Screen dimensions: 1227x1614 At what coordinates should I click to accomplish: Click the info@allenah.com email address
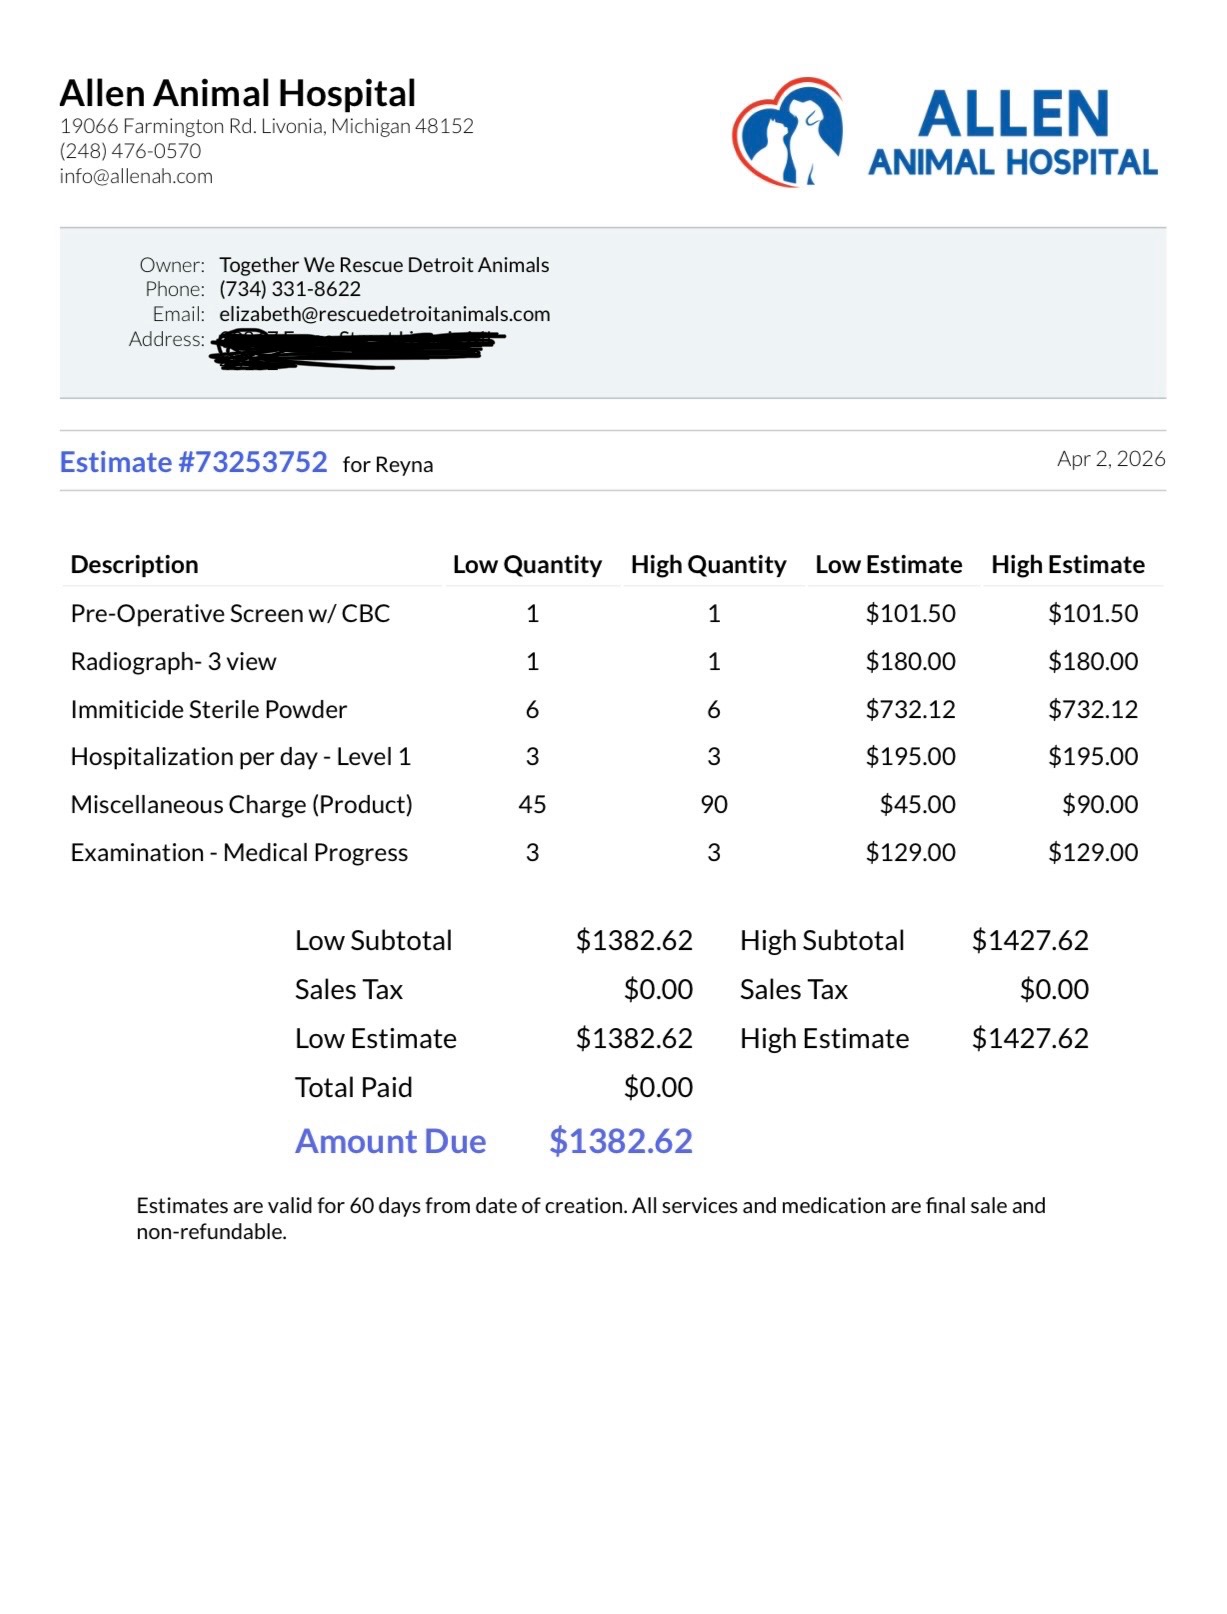tap(136, 176)
